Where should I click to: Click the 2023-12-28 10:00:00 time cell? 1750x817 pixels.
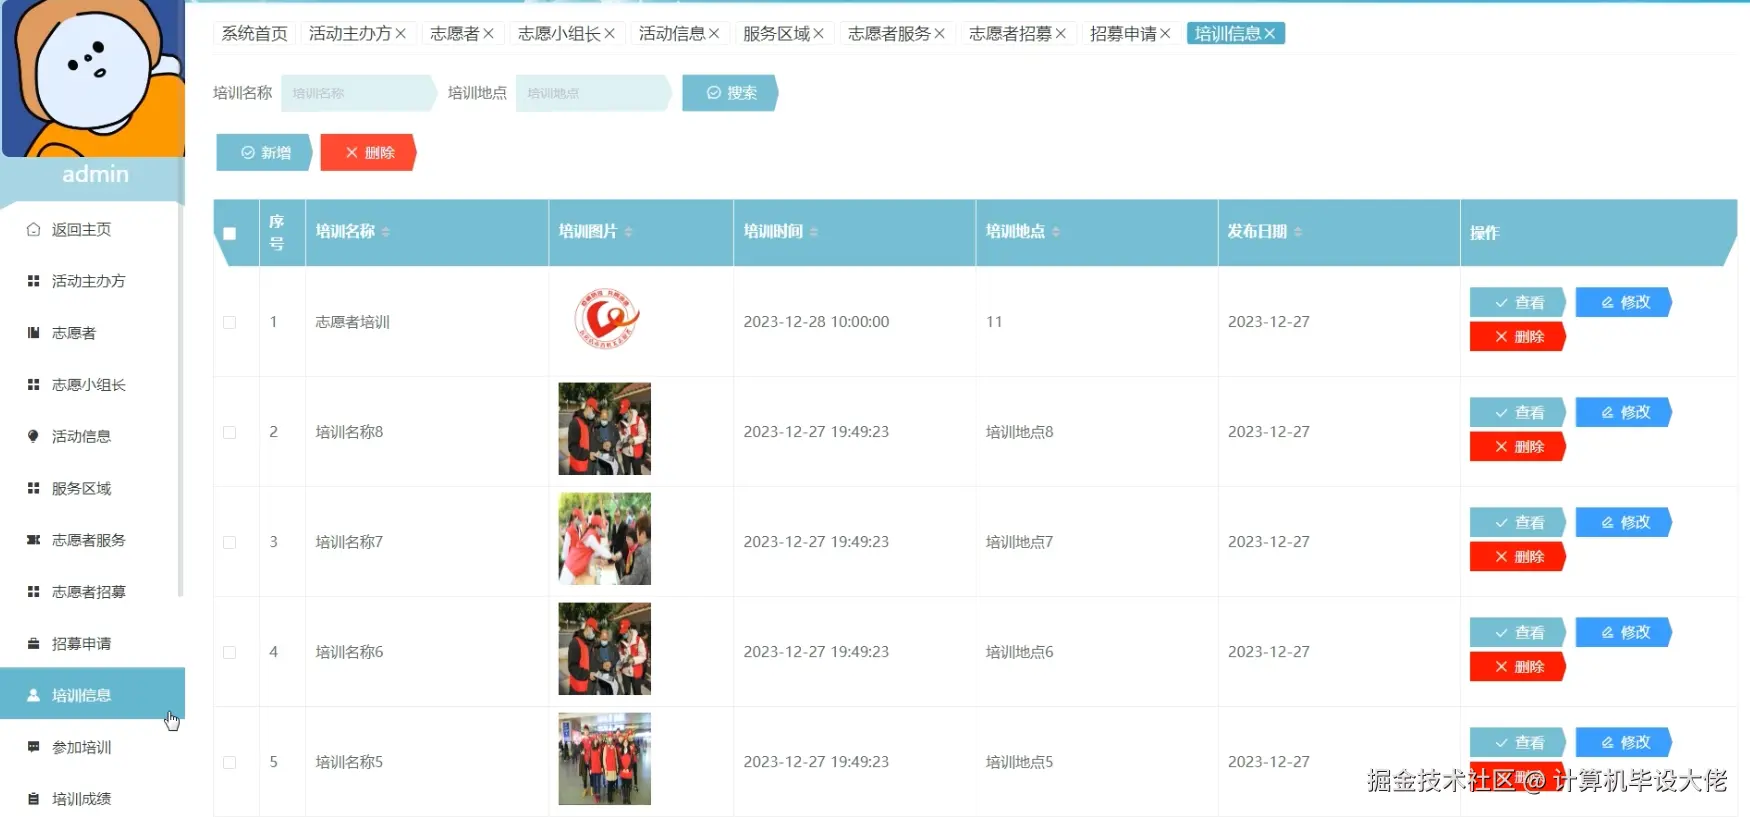coord(816,322)
